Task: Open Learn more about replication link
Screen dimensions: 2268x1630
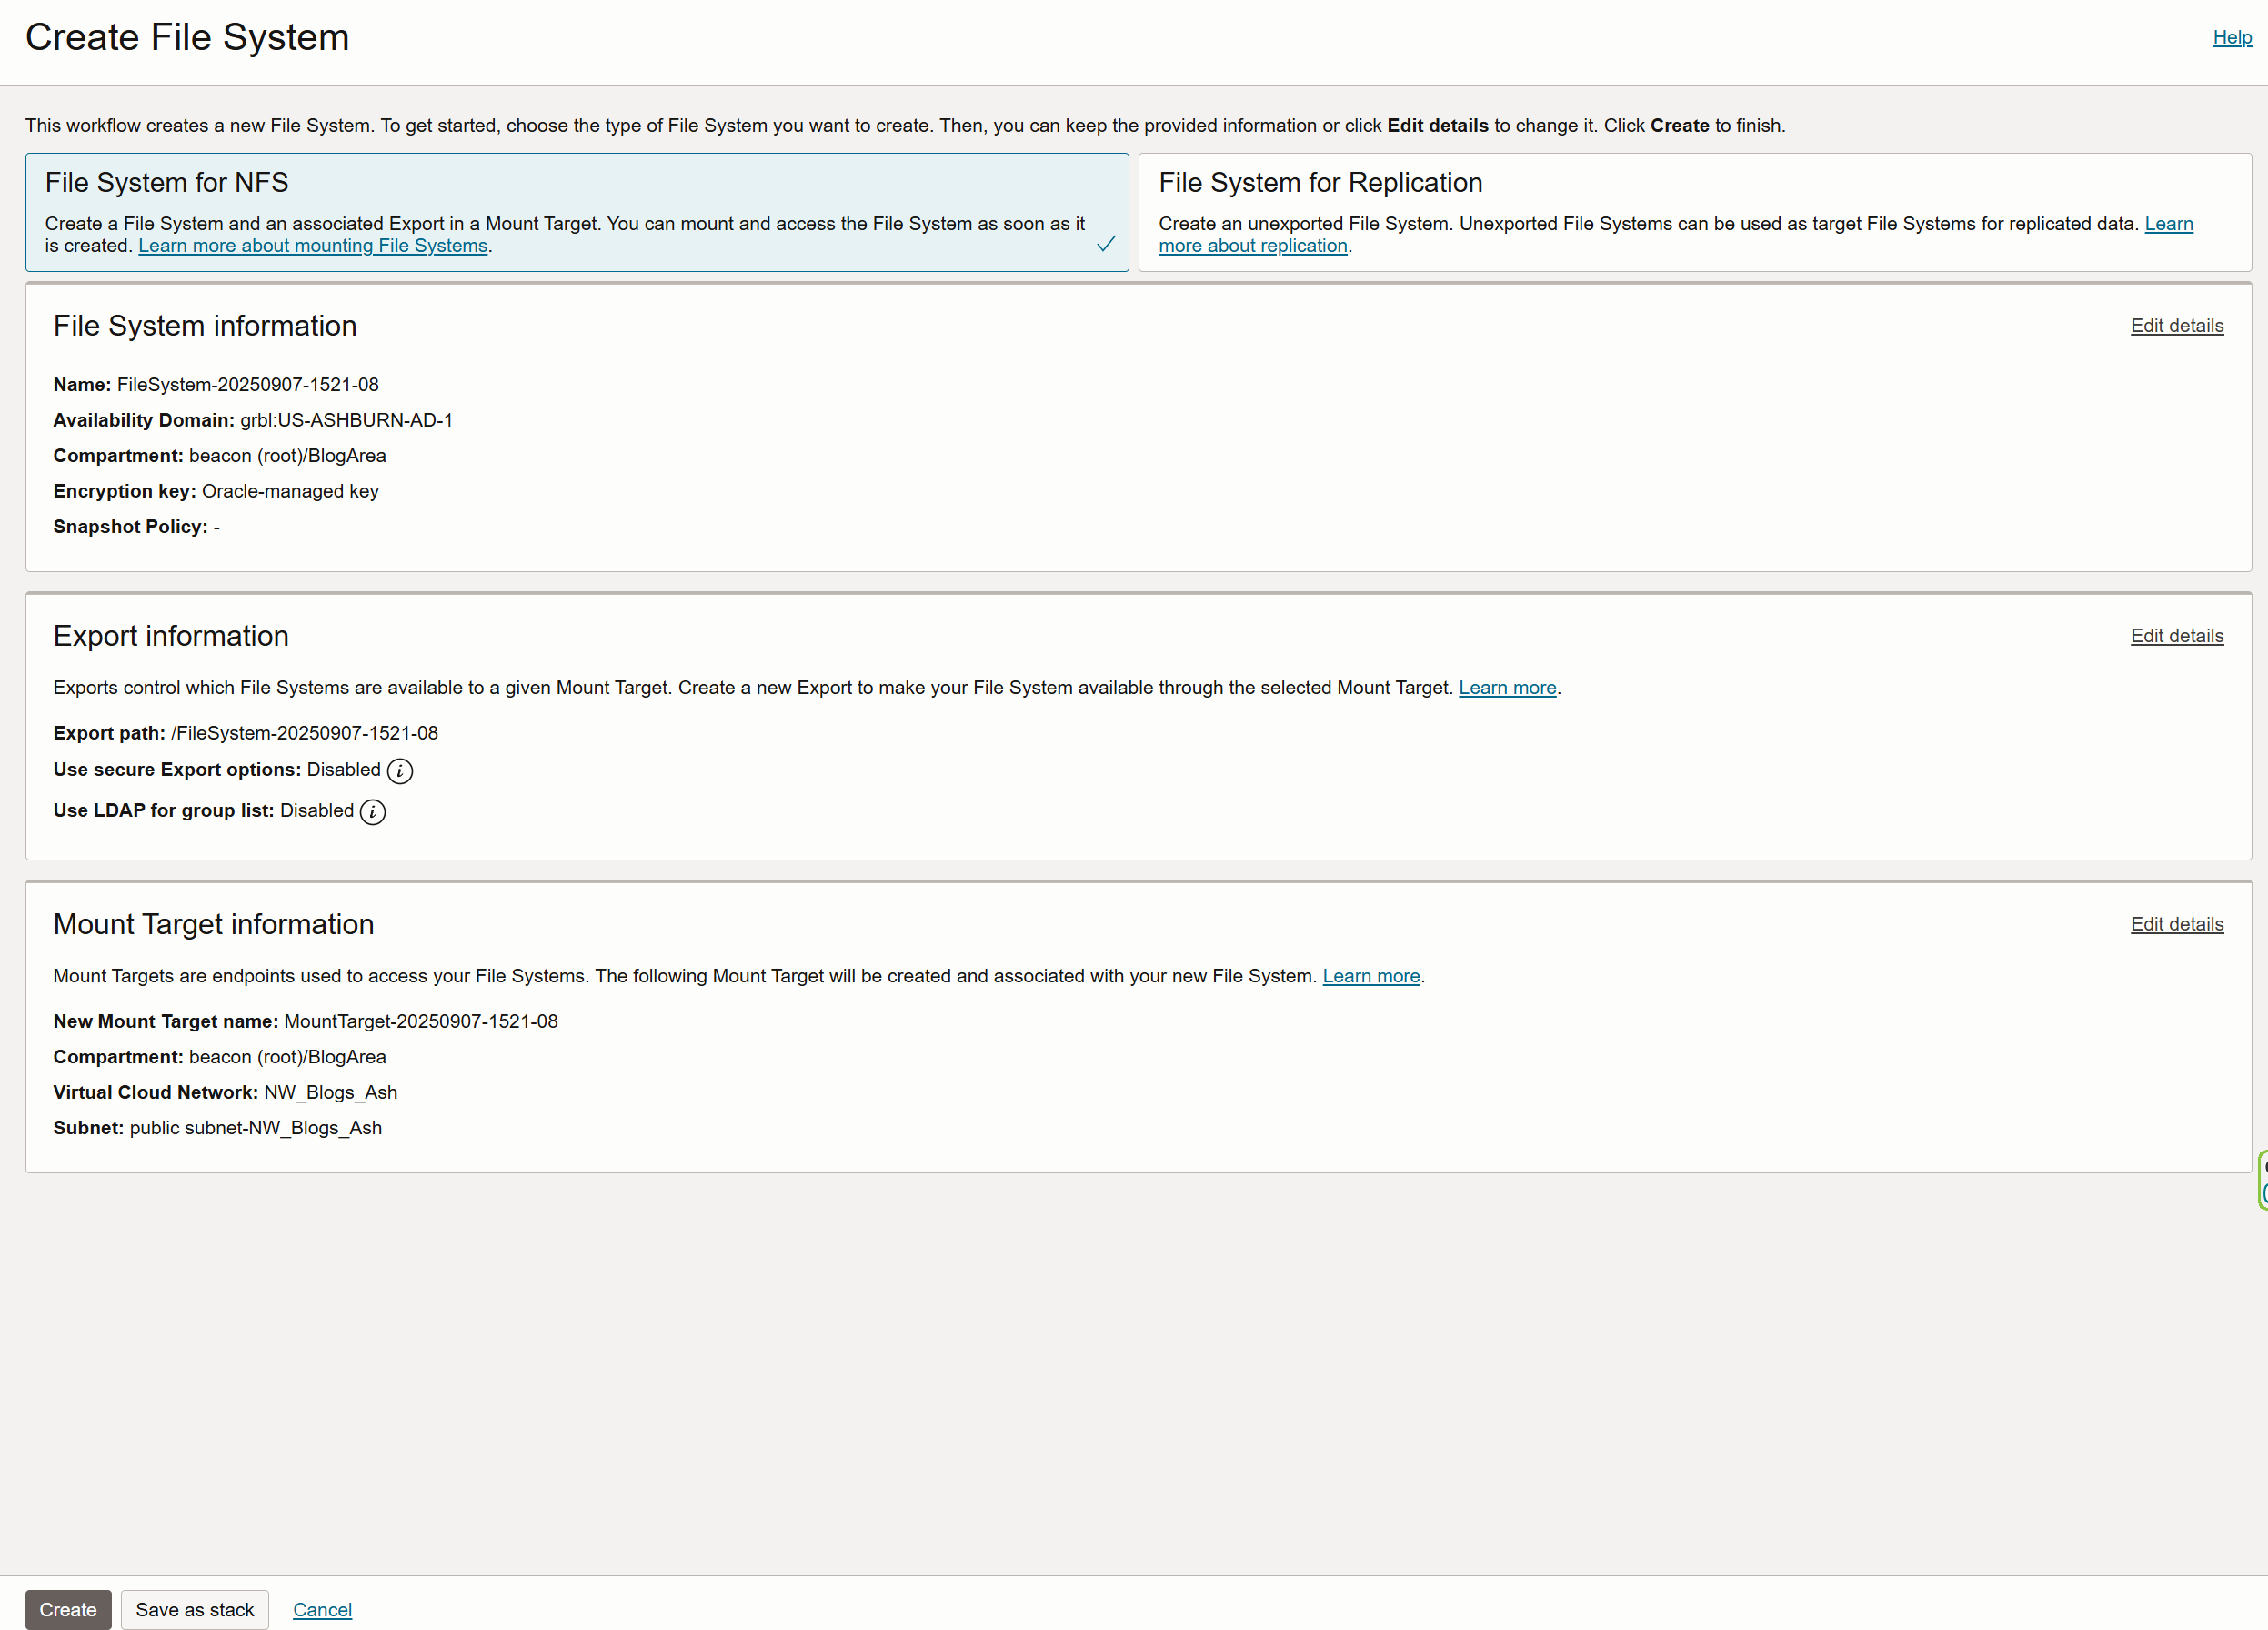Action: click(1253, 246)
